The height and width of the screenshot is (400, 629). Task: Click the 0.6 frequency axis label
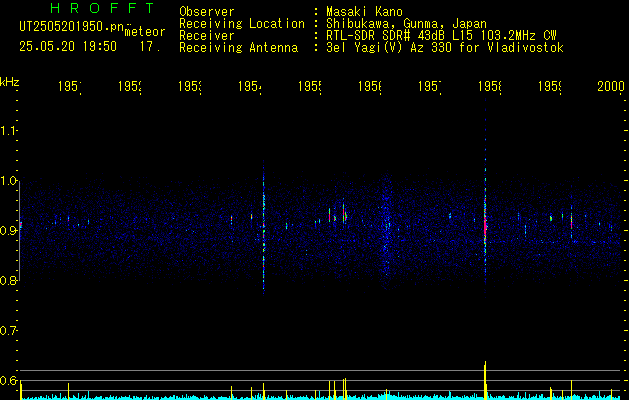pos(8,381)
